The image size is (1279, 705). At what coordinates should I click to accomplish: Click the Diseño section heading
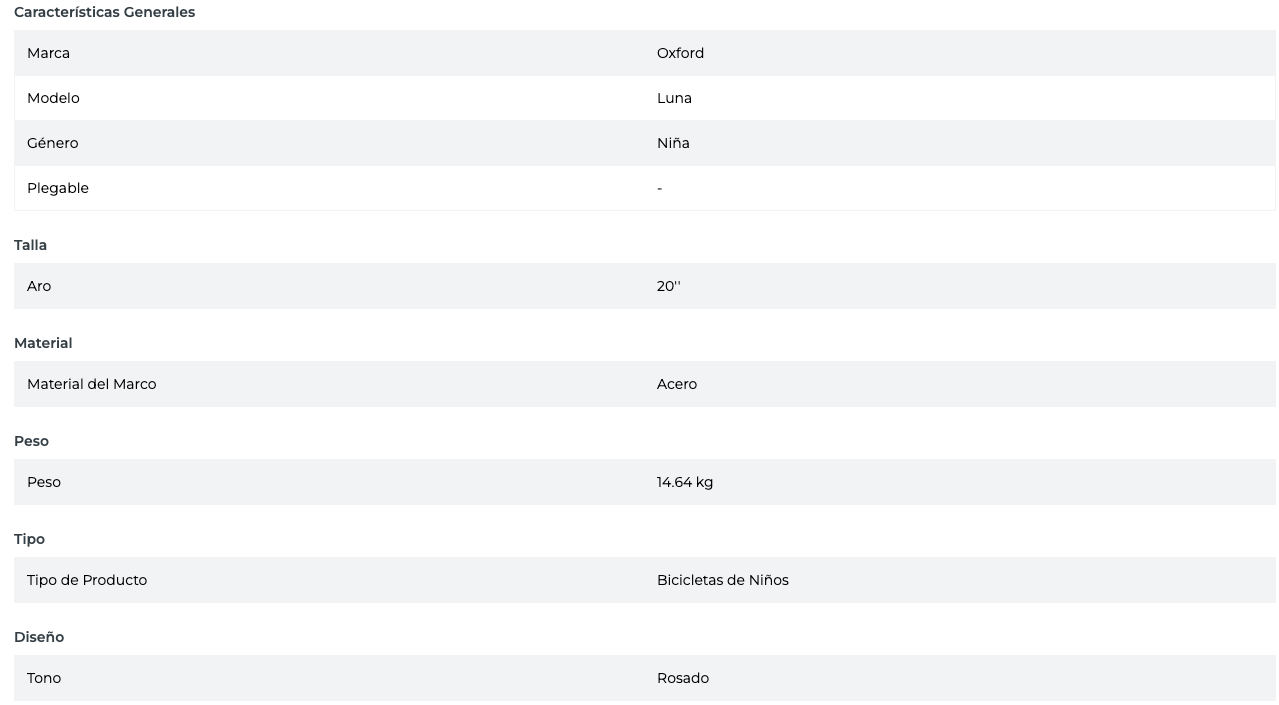[39, 637]
